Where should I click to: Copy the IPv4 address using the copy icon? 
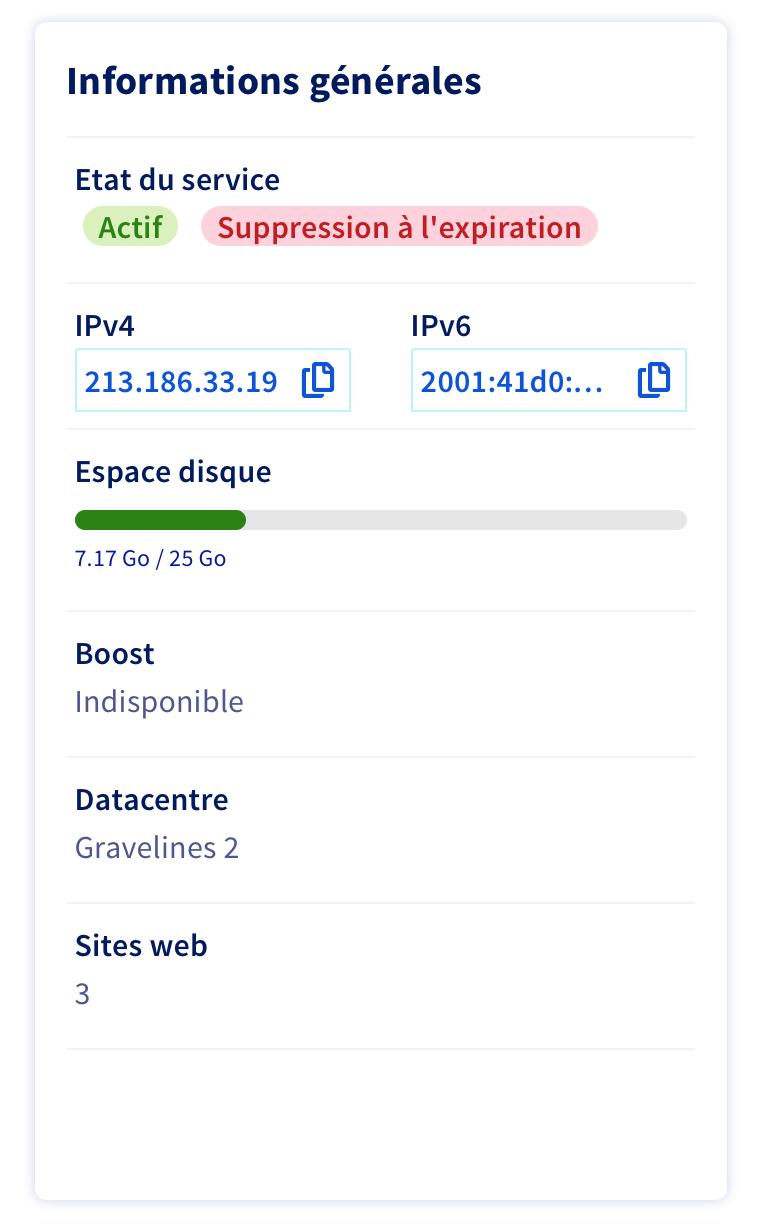318,380
